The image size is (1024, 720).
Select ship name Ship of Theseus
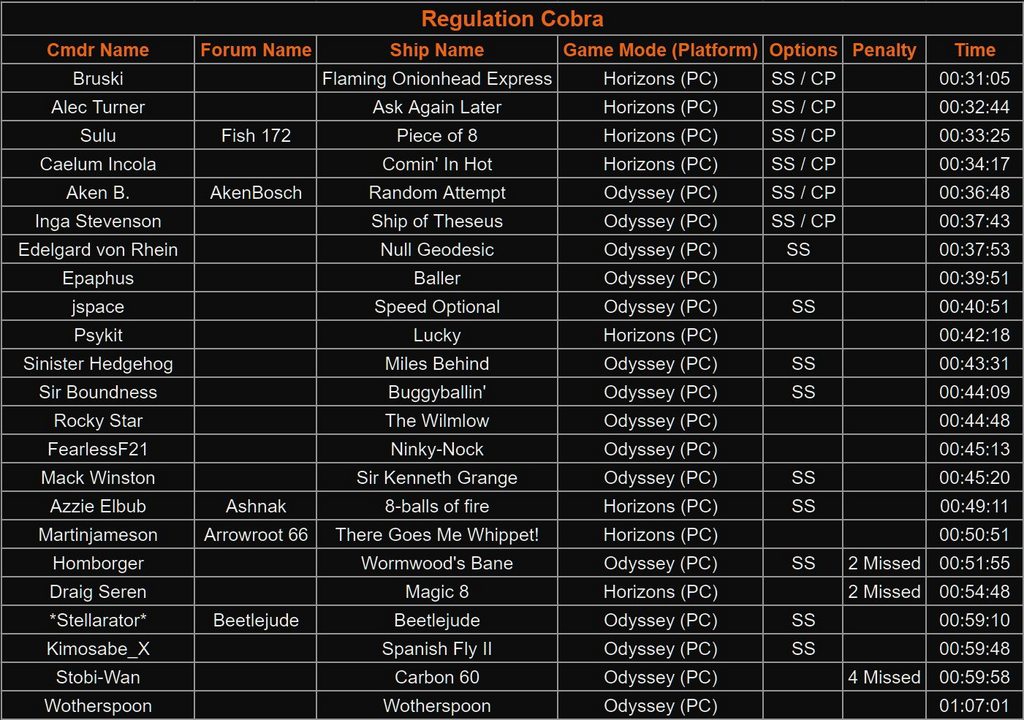[437, 221]
